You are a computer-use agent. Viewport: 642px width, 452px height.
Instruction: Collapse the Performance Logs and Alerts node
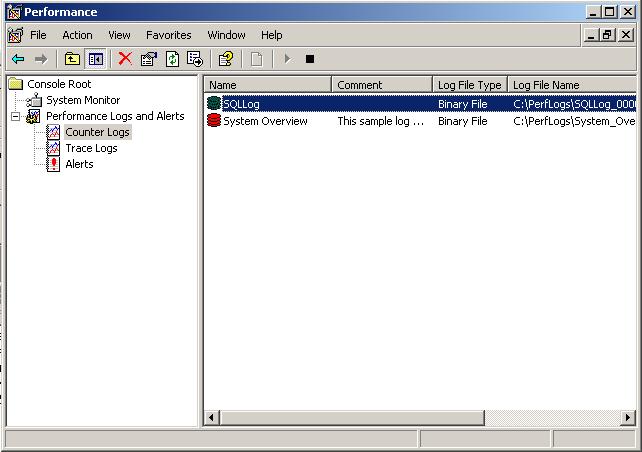coord(16,116)
